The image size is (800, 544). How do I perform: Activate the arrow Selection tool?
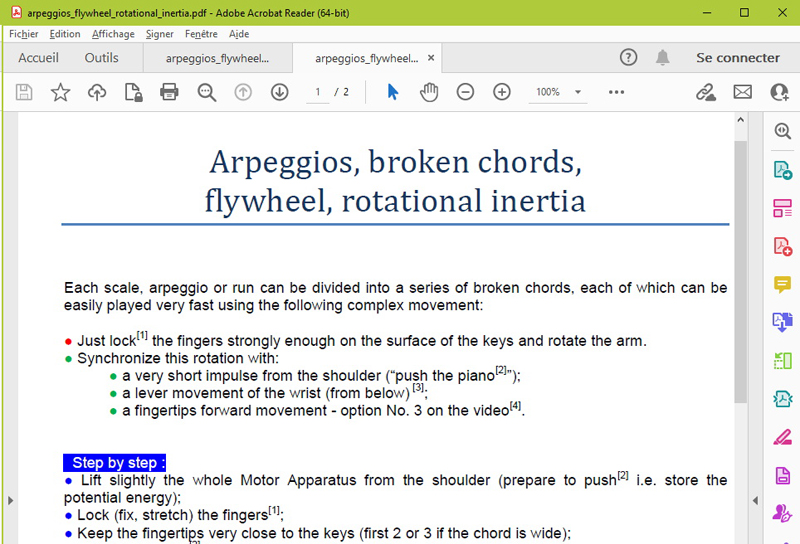392,92
